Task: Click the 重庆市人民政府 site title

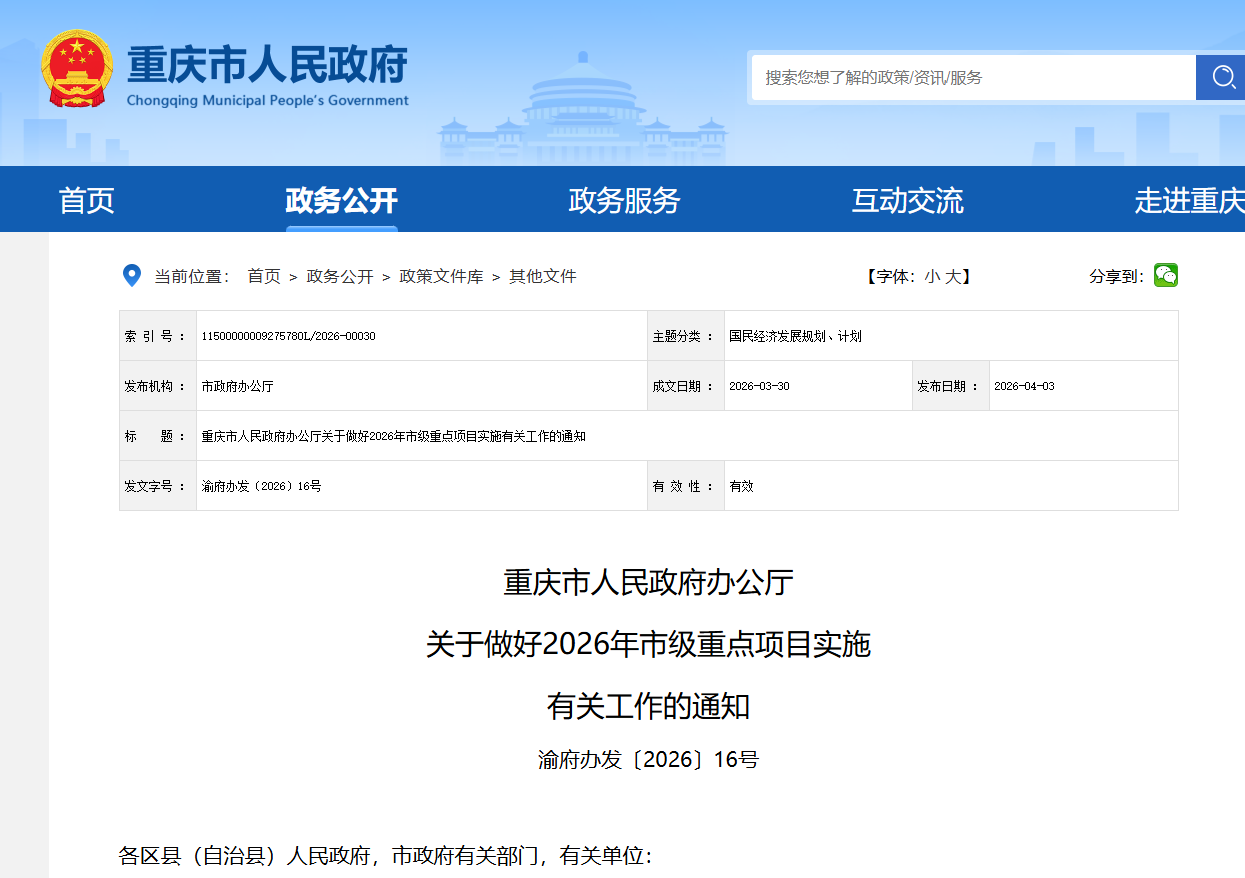Action: pyautogui.click(x=267, y=65)
